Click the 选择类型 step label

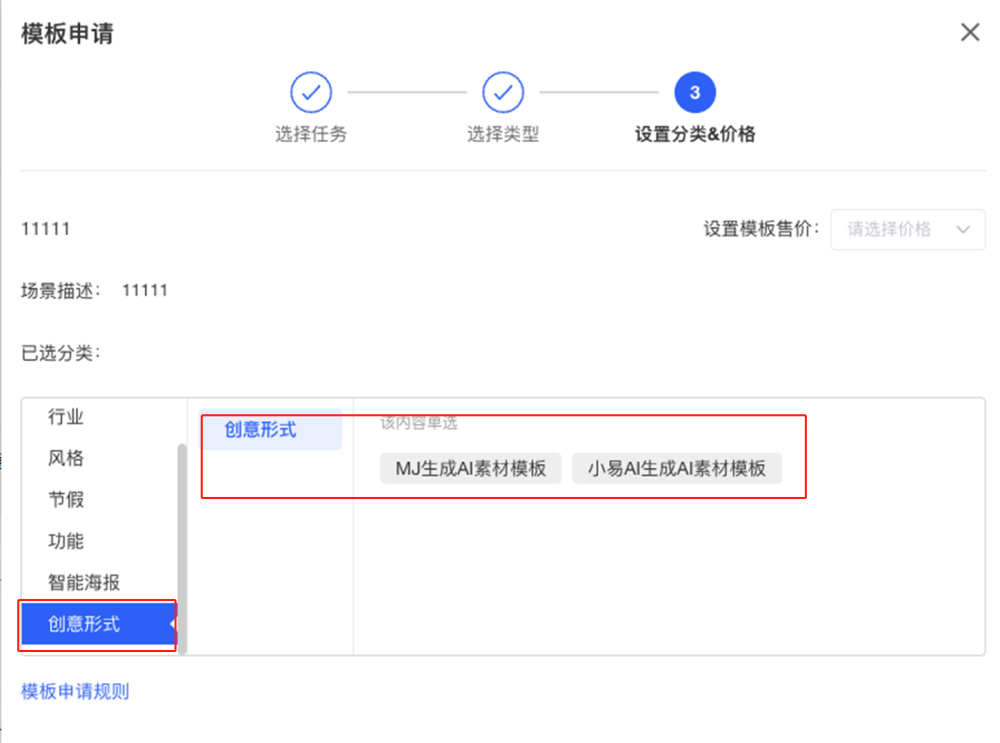[x=503, y=134]
